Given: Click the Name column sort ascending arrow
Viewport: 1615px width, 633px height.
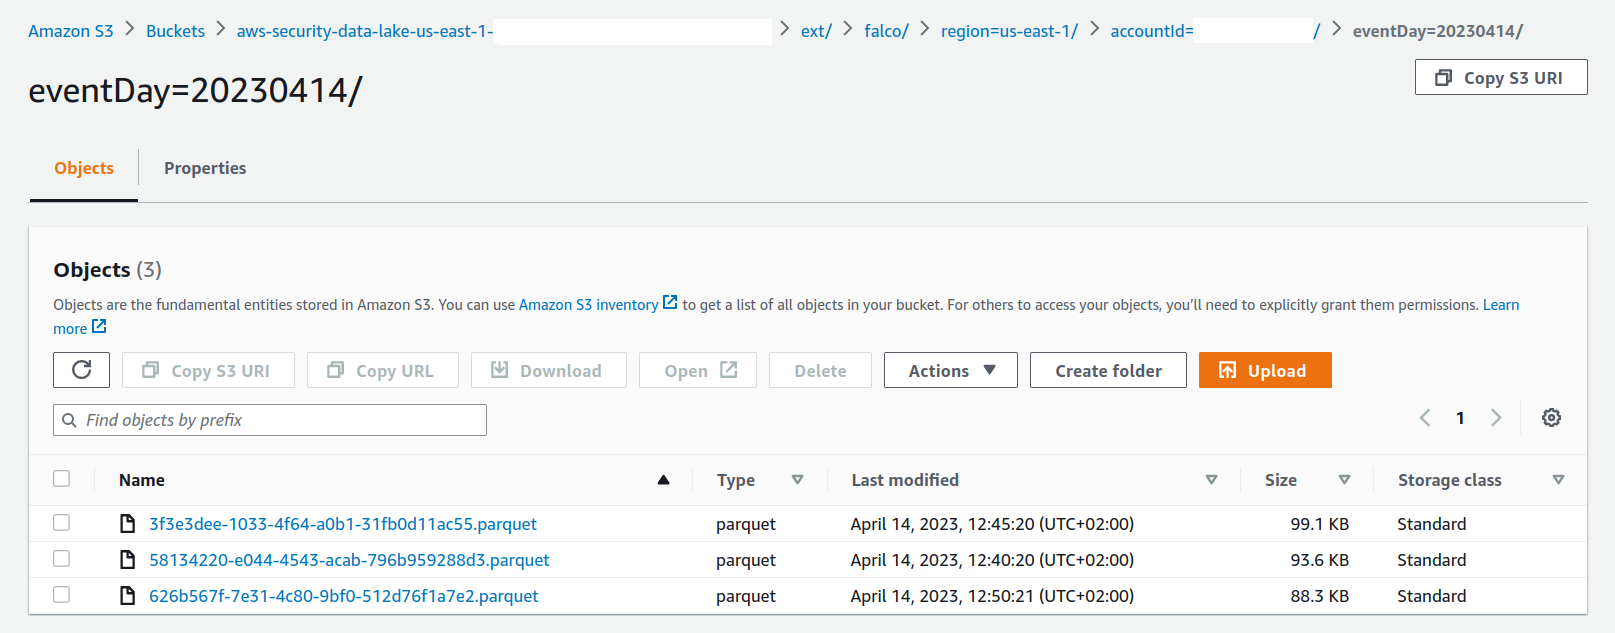Looking at the screenshot, I should coord(663,480).
